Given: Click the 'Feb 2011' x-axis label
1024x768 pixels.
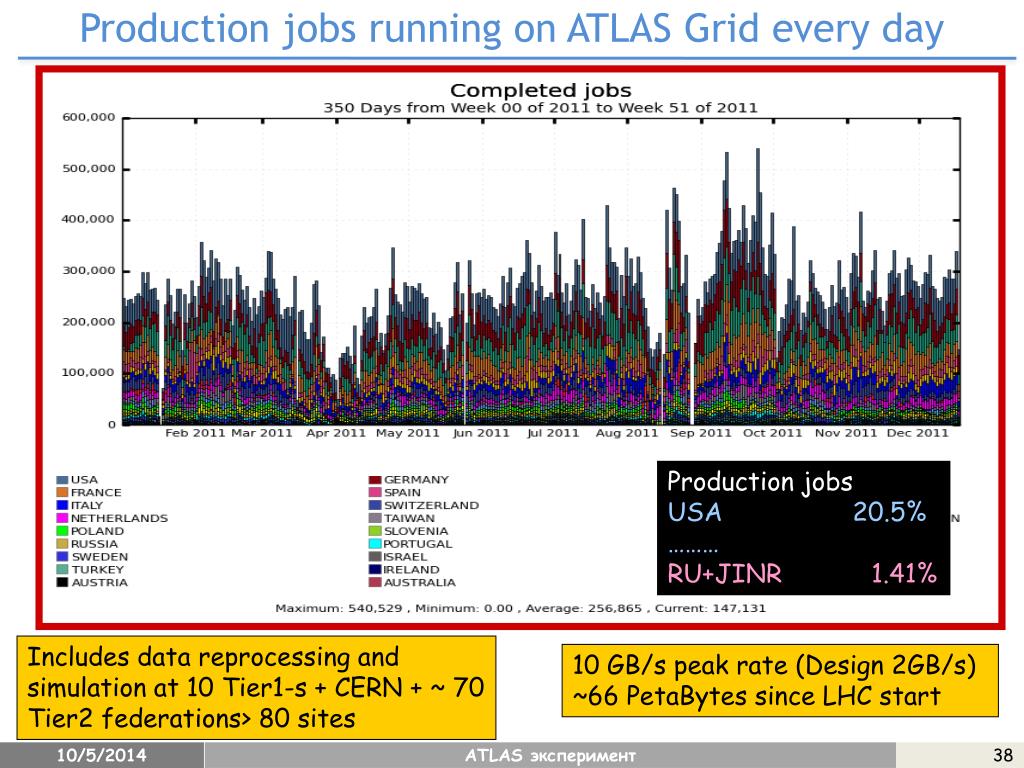Looking at the screenshot, I should (x=195, y=433).
